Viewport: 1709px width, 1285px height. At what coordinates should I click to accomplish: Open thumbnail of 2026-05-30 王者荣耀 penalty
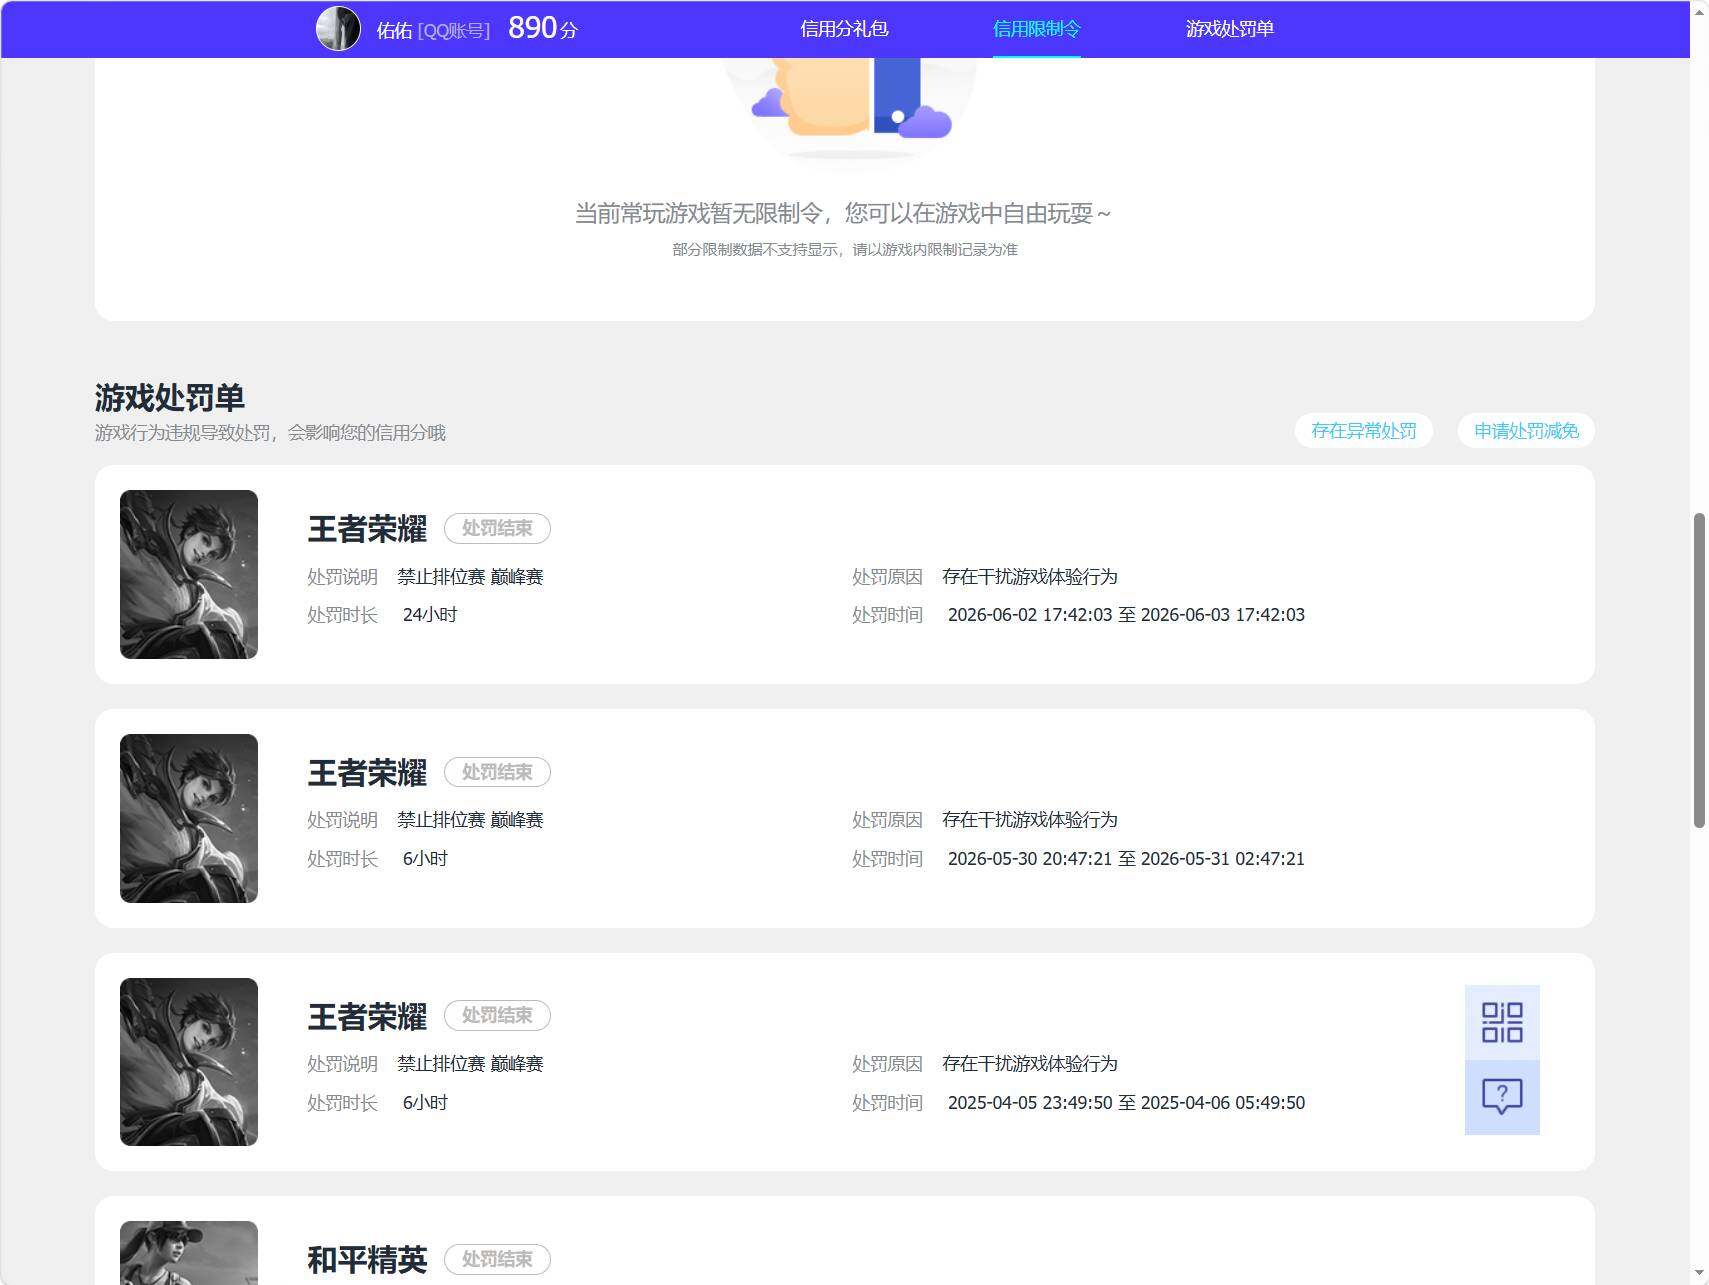pos(189,818)
